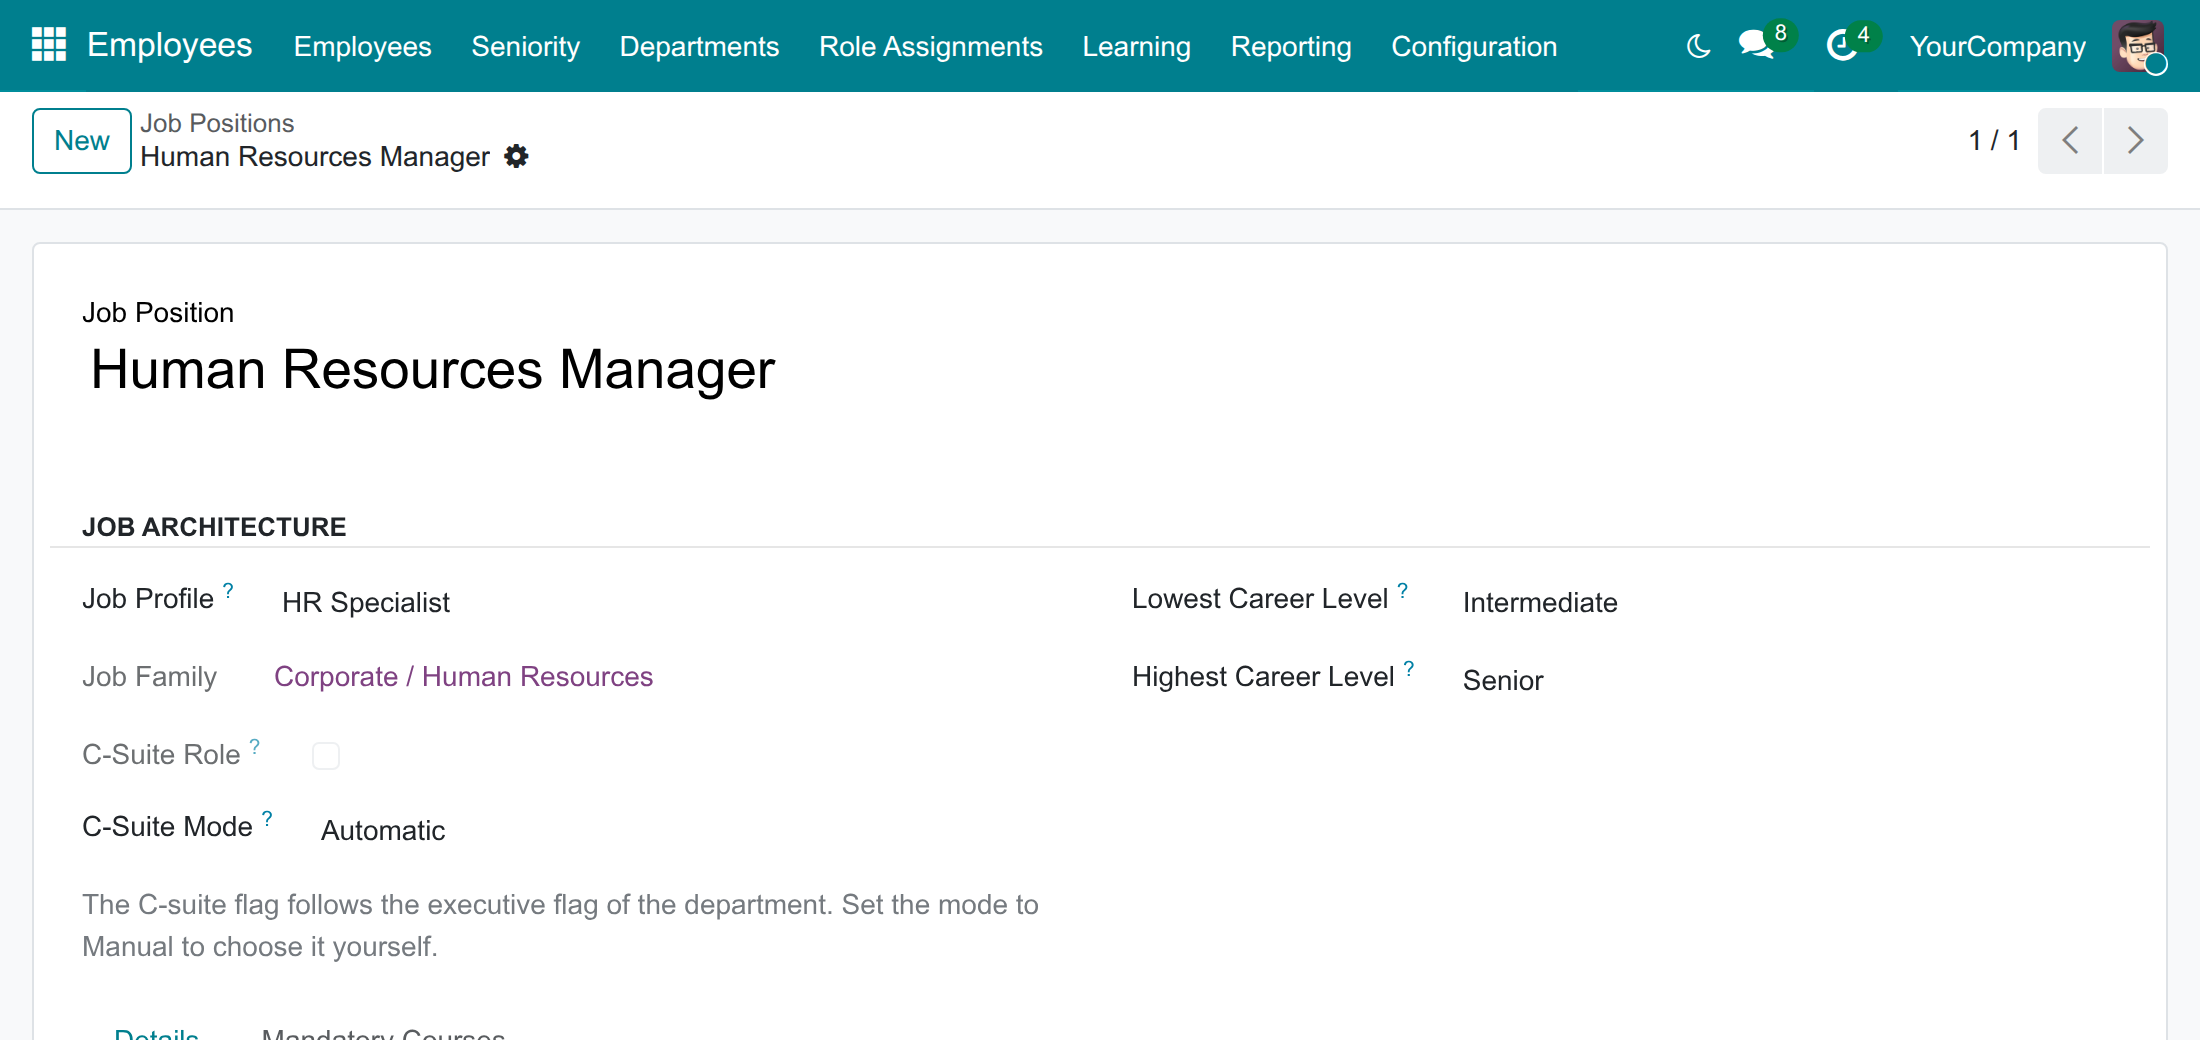Open Role Assignments menu
The width and height of the screenshot is (2200, 1040).
pyautogui.click(x=930, y=46)
